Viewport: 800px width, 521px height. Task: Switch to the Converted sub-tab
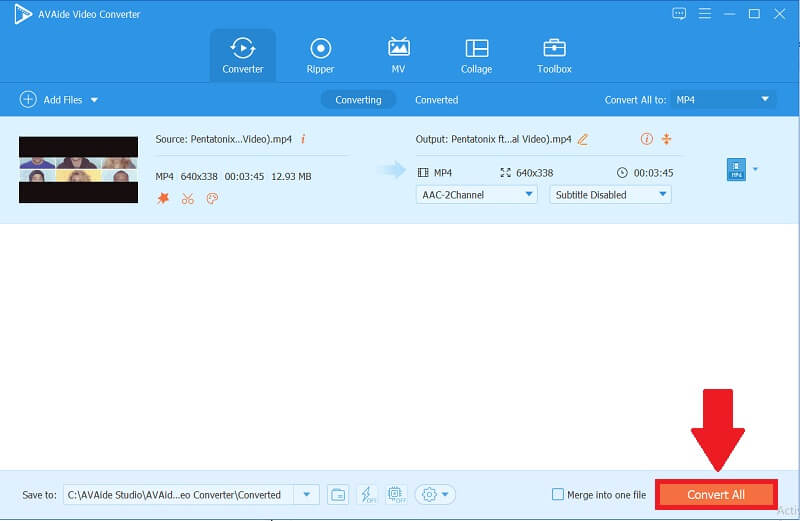436,100
